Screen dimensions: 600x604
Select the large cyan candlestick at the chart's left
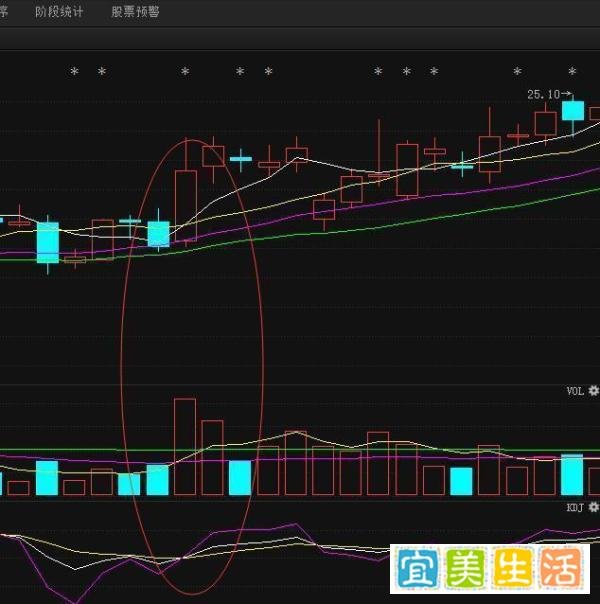(48, 243)
